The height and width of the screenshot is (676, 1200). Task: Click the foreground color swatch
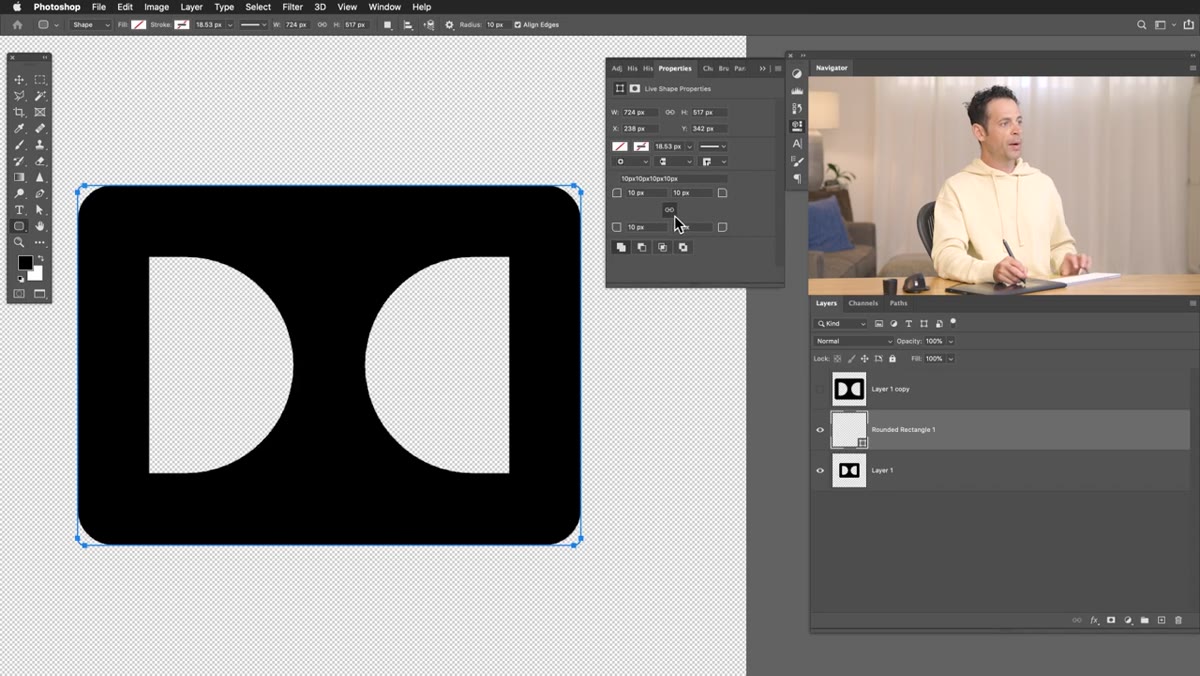pyautogui.click(x=25, y=263)
